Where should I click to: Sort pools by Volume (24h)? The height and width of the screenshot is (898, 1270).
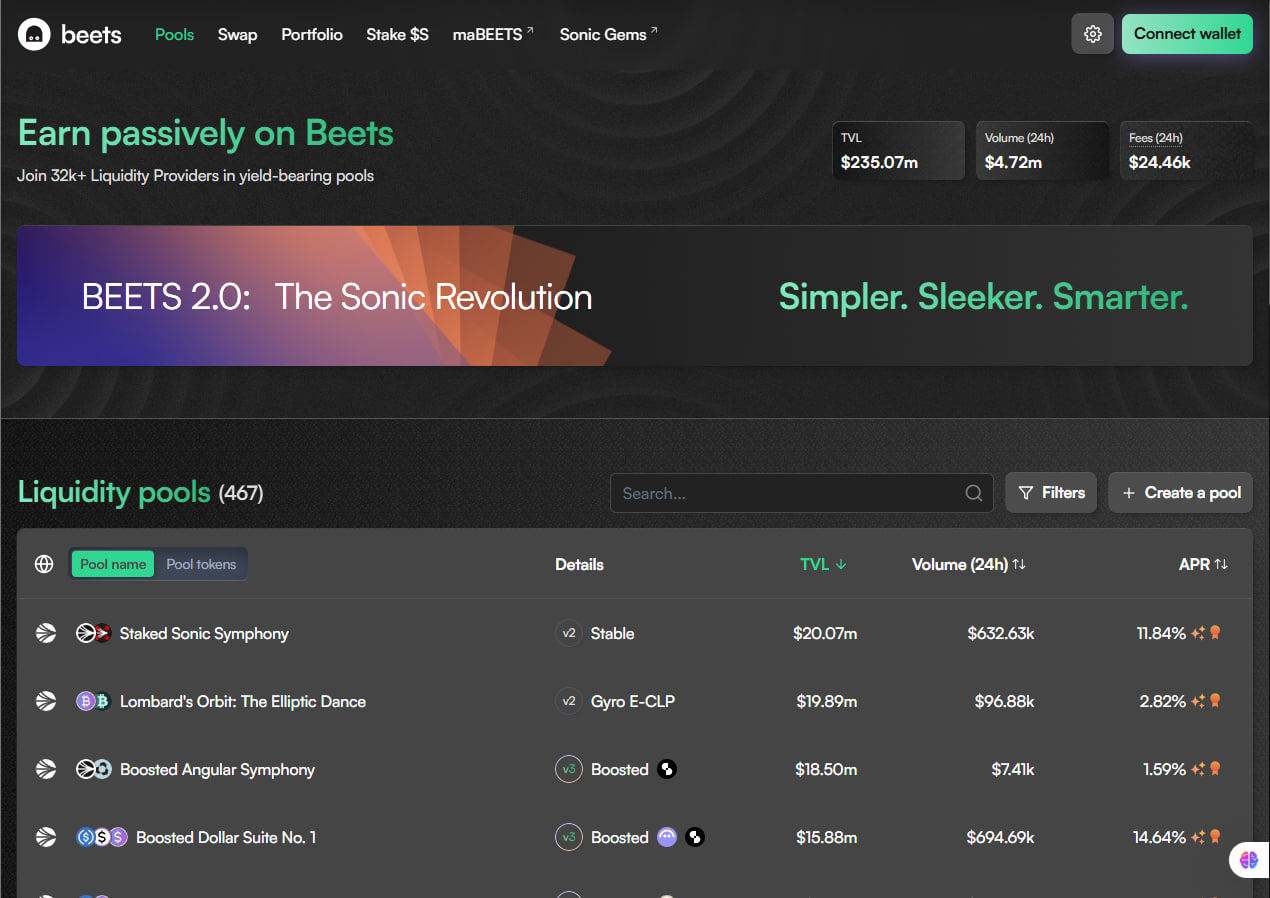point(968,564)
